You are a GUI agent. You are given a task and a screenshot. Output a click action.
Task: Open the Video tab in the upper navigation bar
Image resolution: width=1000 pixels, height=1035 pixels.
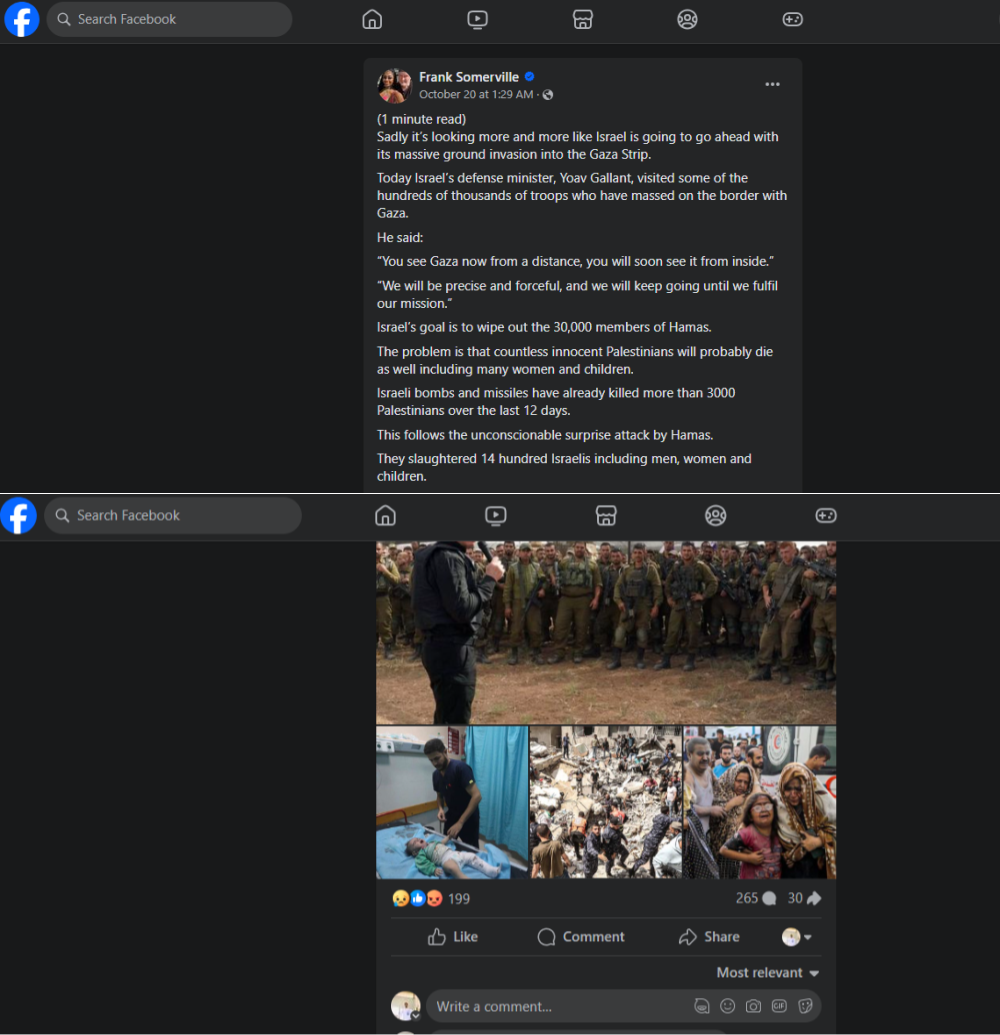(477, 20)
